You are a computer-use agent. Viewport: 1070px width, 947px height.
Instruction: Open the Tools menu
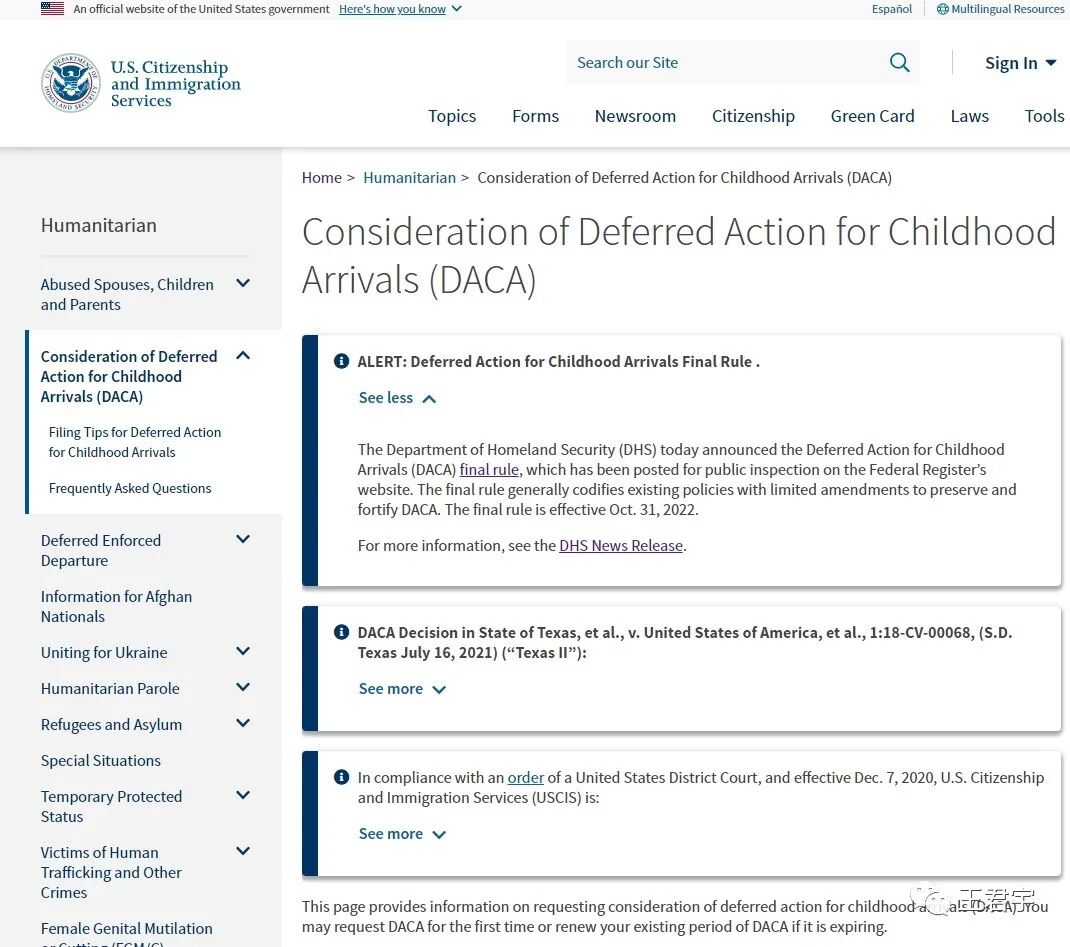[1044, 116]
